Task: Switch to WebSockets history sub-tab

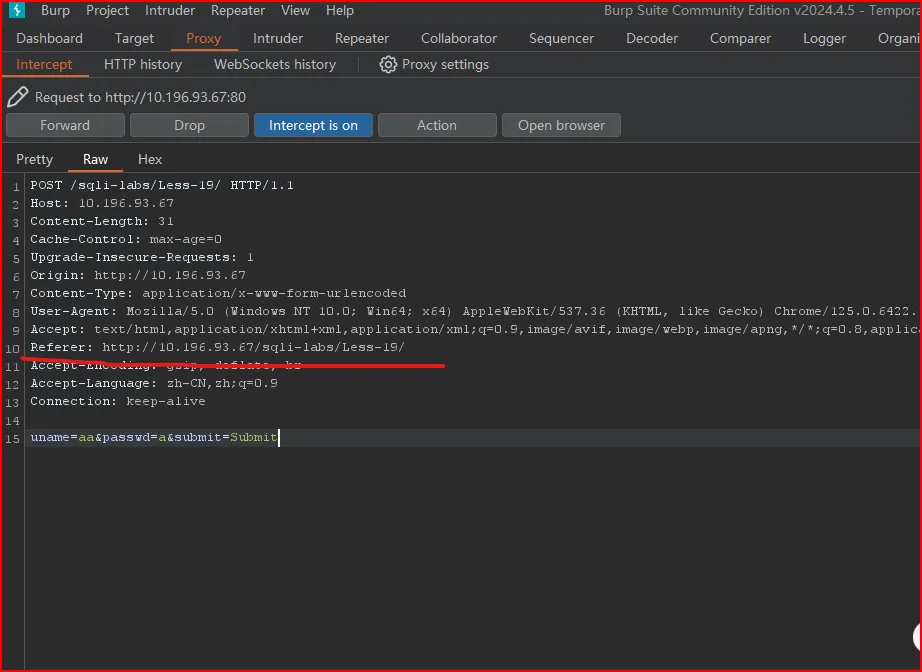Action: pos(275,65)
